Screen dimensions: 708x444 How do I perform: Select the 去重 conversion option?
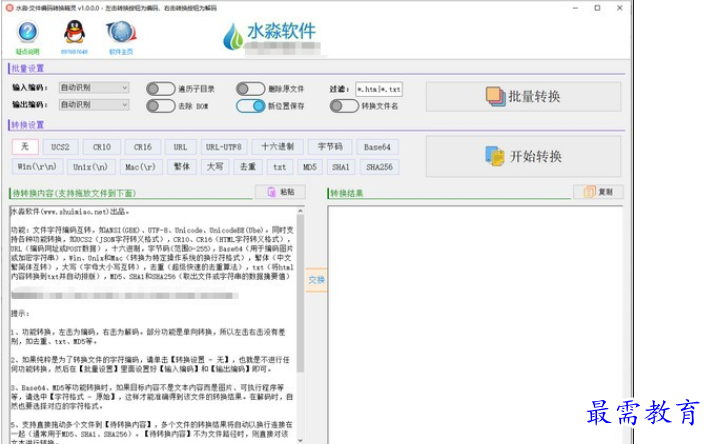click(247, 167)
